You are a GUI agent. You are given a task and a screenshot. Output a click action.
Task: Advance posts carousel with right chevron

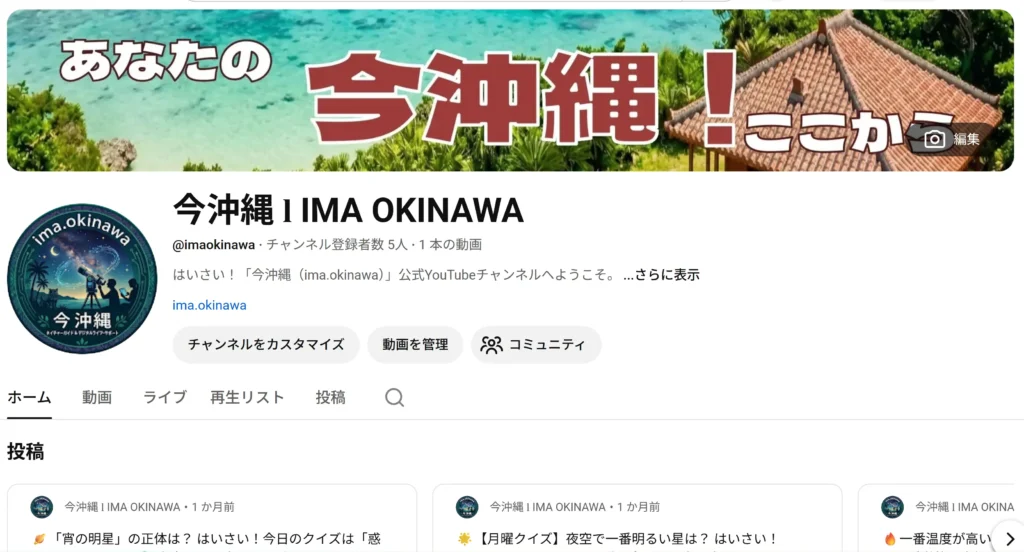[x=1010, y=538]
